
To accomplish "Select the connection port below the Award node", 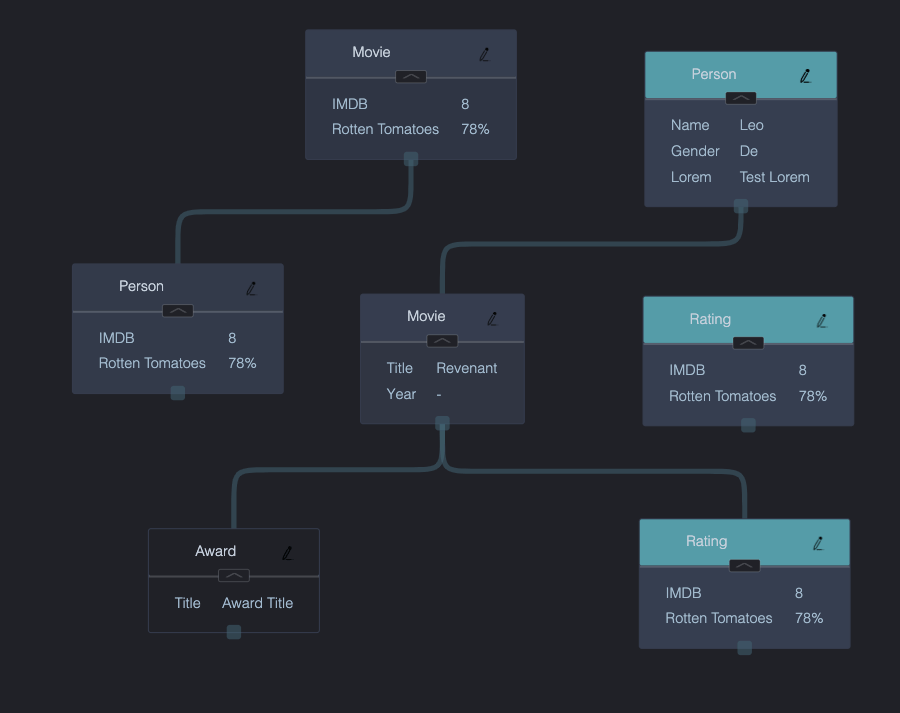I will [233, 631].
